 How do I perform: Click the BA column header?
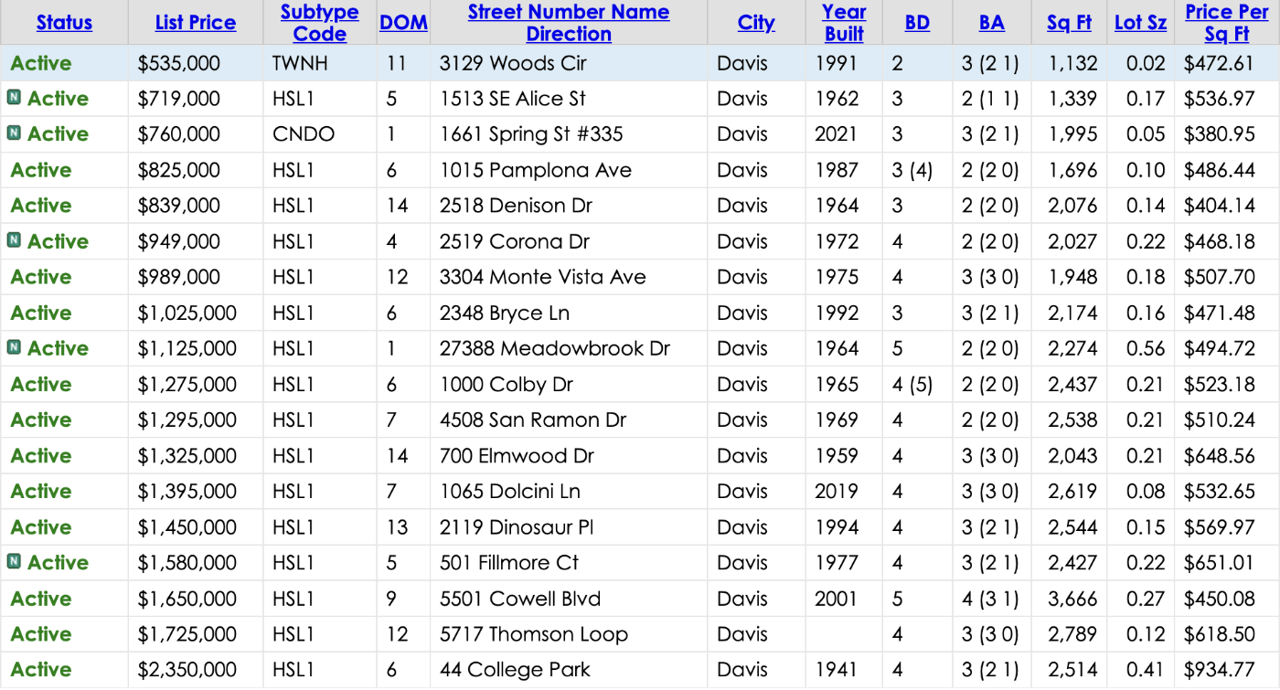tap(992, 22)
